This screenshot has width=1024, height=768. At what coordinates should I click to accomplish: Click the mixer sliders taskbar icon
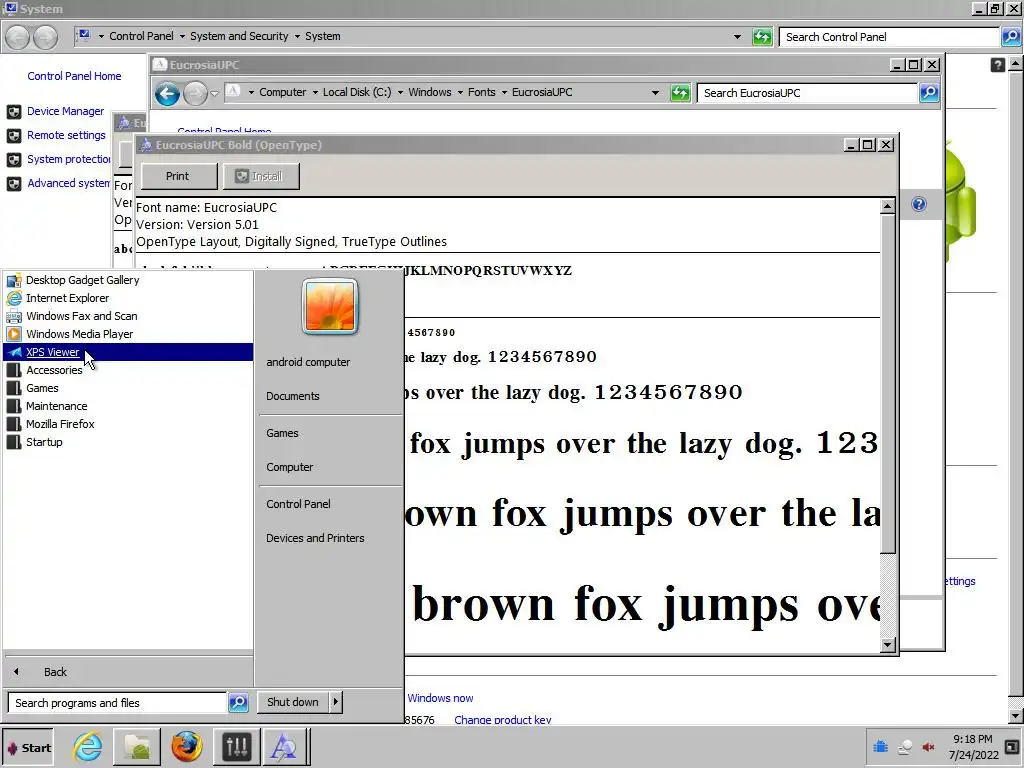[x=236, y=747]
